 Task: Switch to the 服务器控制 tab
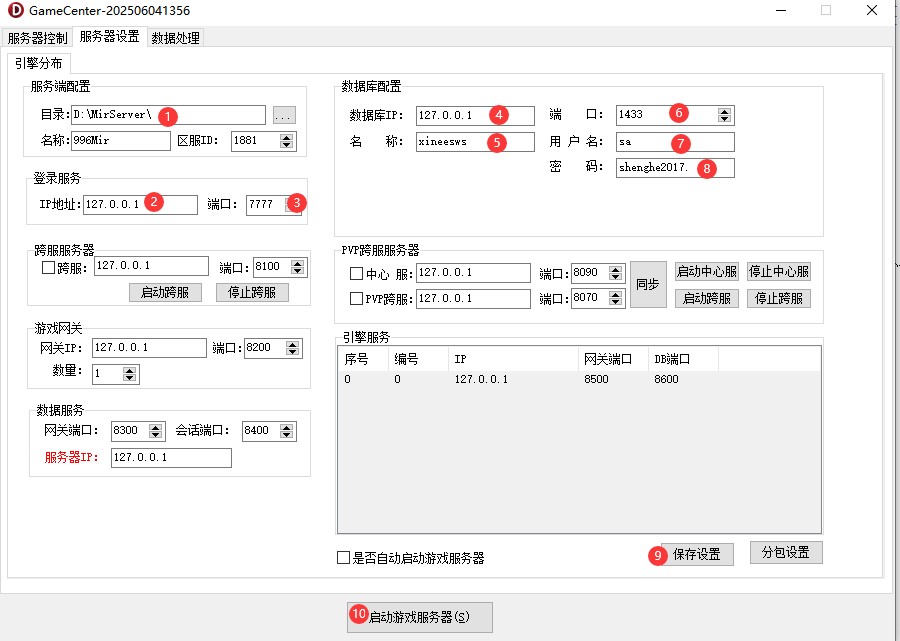point(37,38)
